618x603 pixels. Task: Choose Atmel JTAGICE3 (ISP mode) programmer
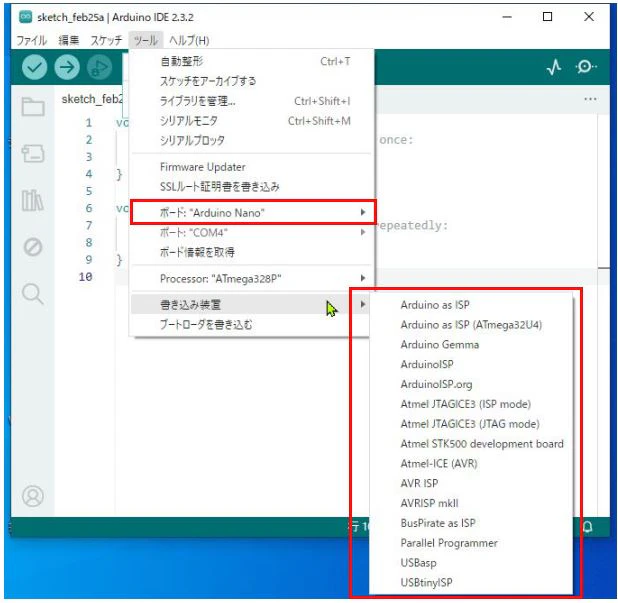pos(471,404)
